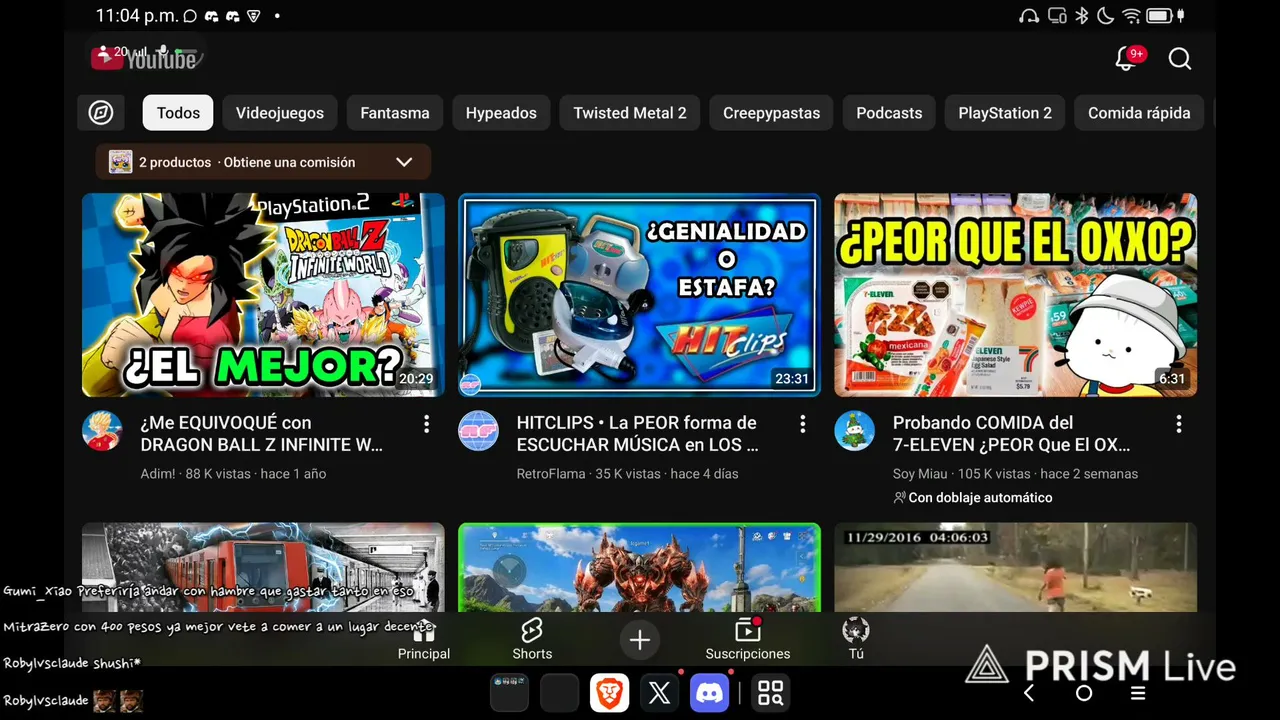Viewport: 1280px width, 720px height.
Task: Launch Brave browser from taskbar
Action: tap(609, 693)
